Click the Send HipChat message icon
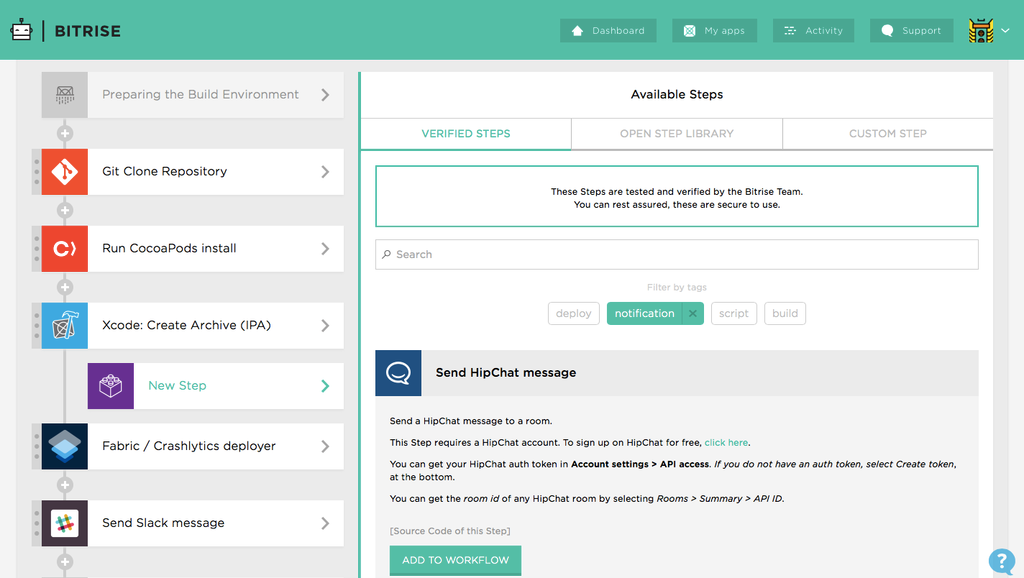Image resolution: width=1024 pixels, height=578 pixels. 398,373
